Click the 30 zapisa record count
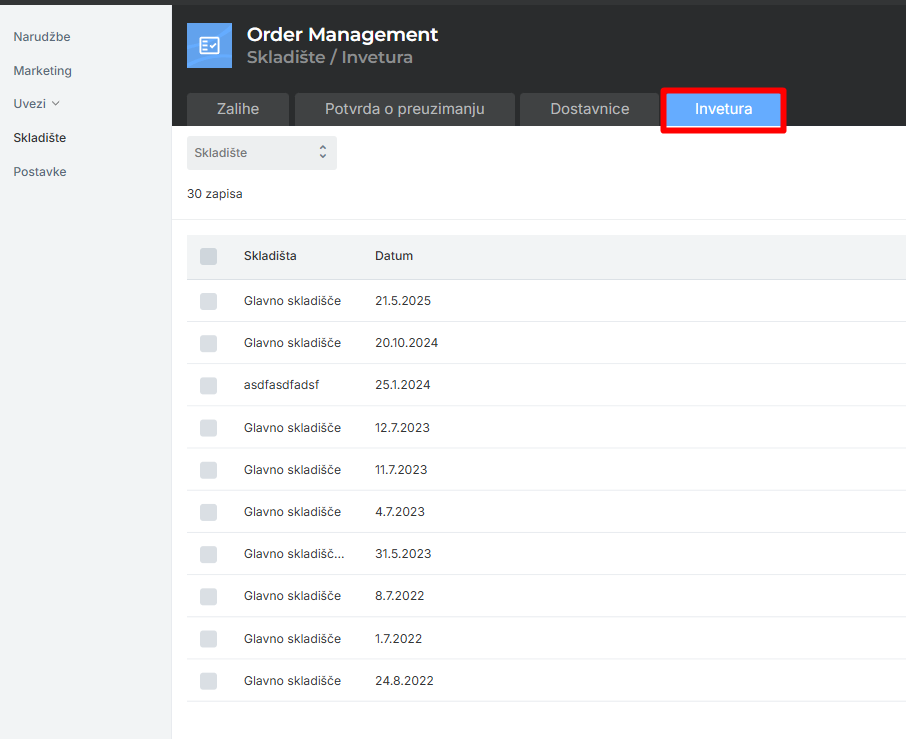This screenshot has height=739, width=906. click(214, 194)
